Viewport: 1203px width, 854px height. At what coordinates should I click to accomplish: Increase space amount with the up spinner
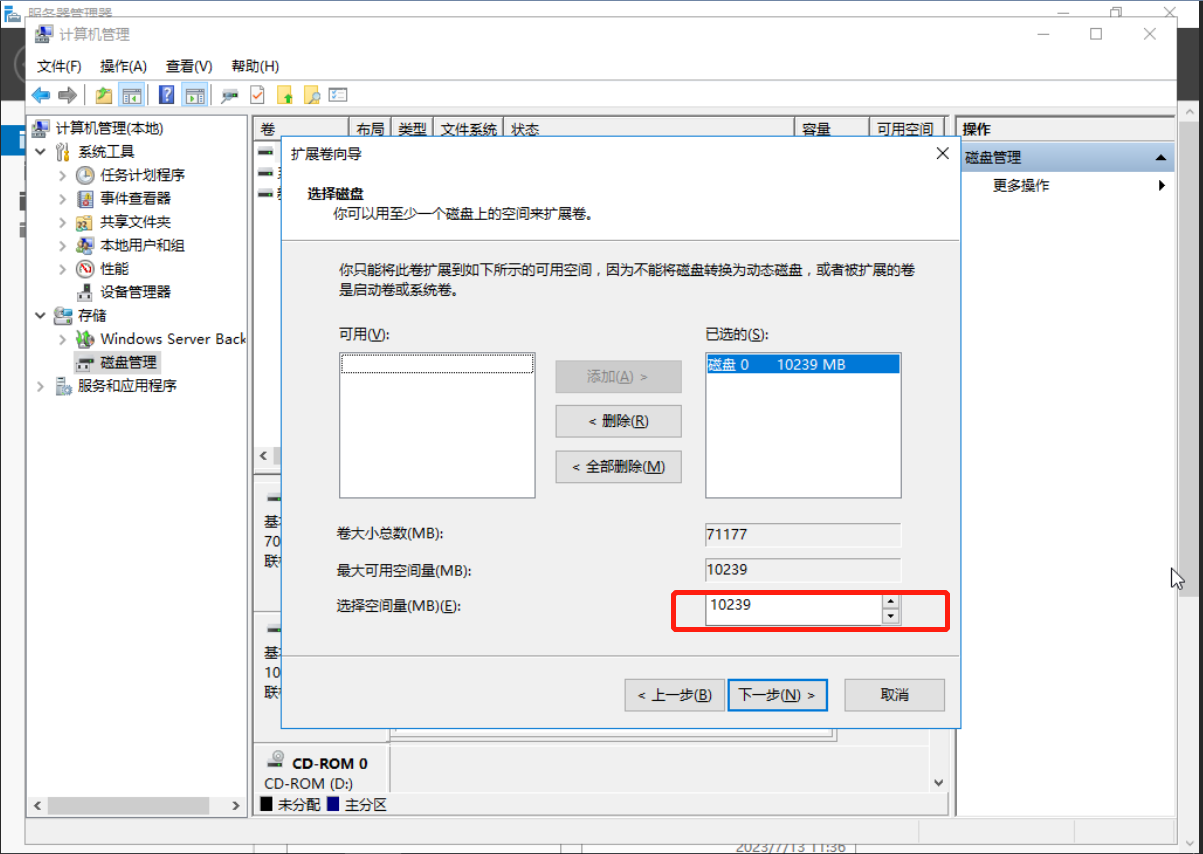coord(891,602)
